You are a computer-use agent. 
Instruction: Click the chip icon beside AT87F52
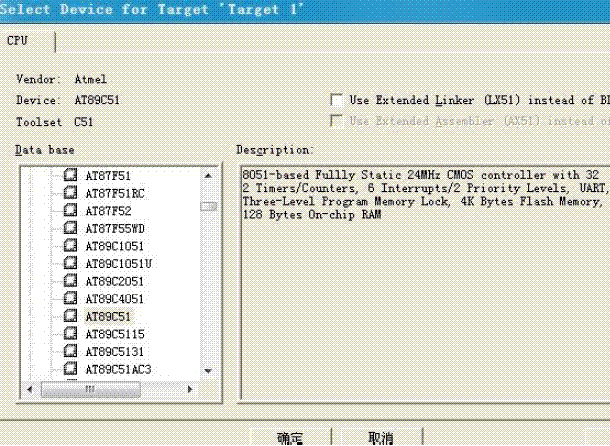[x=70, y=211]
